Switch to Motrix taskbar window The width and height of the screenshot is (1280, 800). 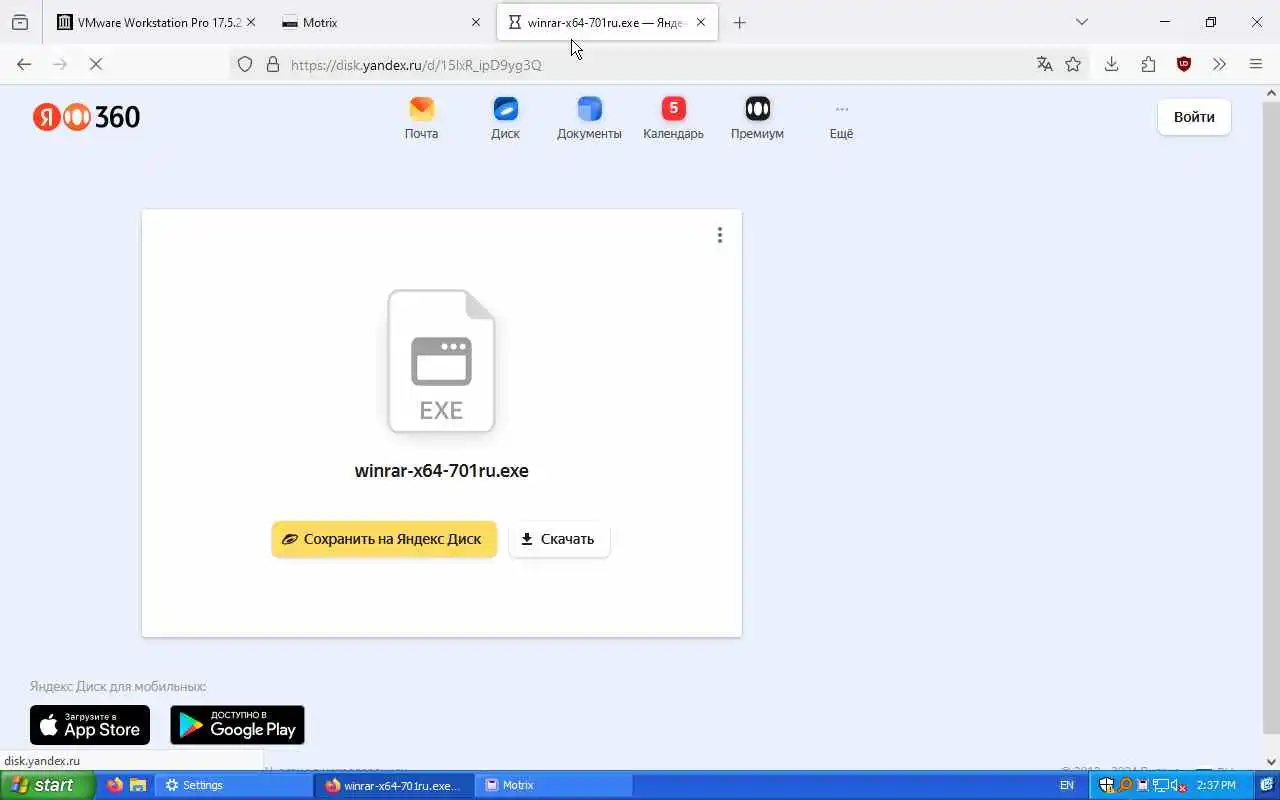554,785
